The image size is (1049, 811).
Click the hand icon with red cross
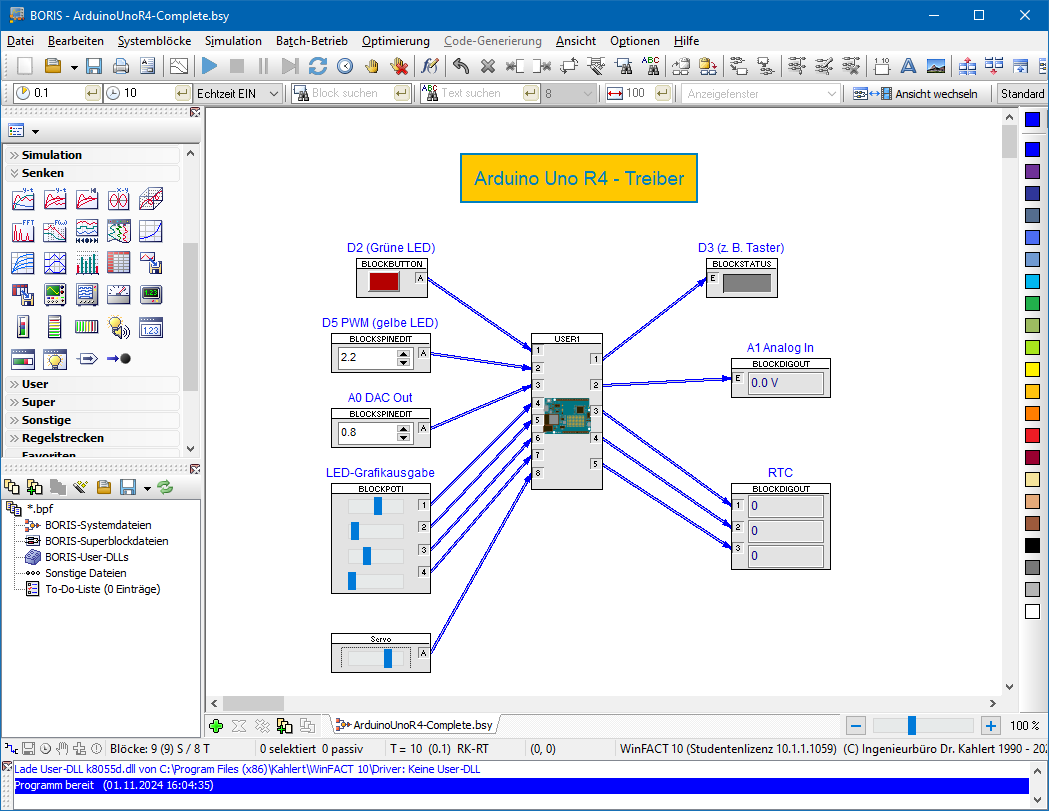click(x=399, y=66)
